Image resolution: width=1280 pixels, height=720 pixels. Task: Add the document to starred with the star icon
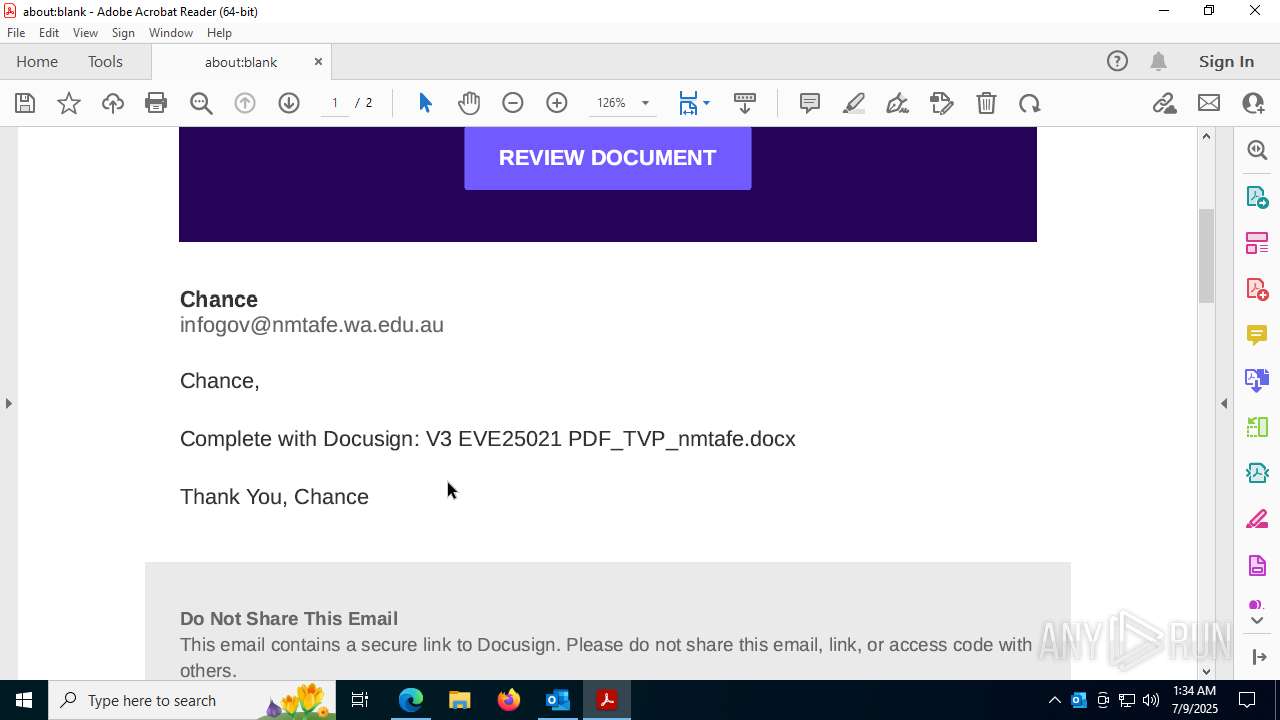pos(69,103)
